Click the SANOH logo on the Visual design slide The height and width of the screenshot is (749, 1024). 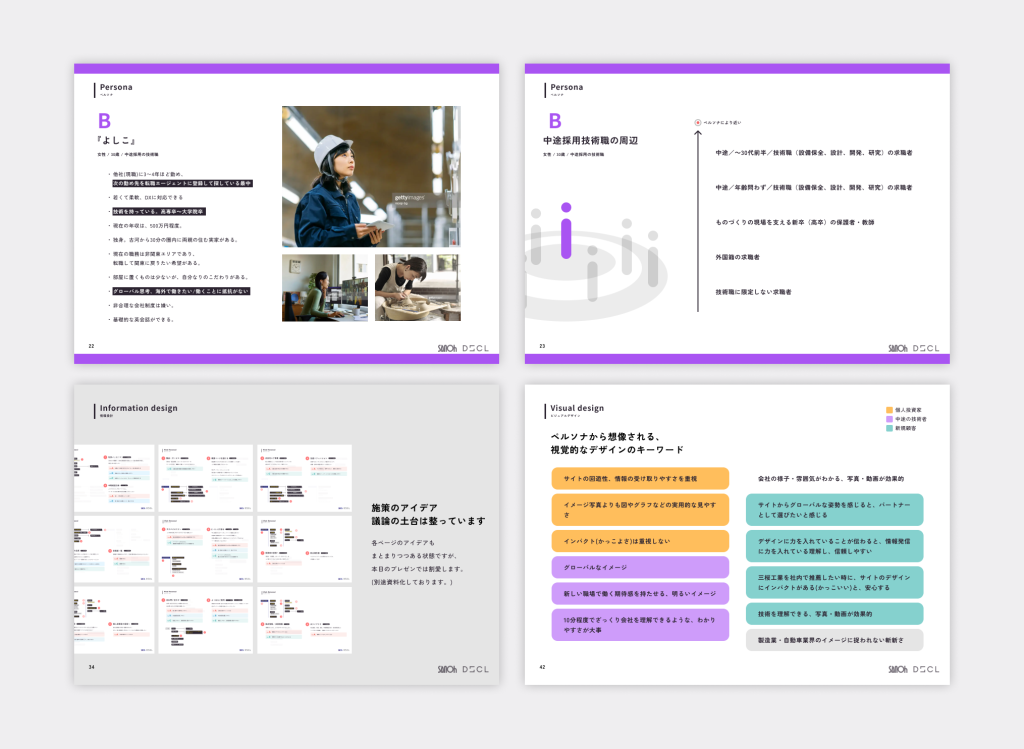[897, 668]
